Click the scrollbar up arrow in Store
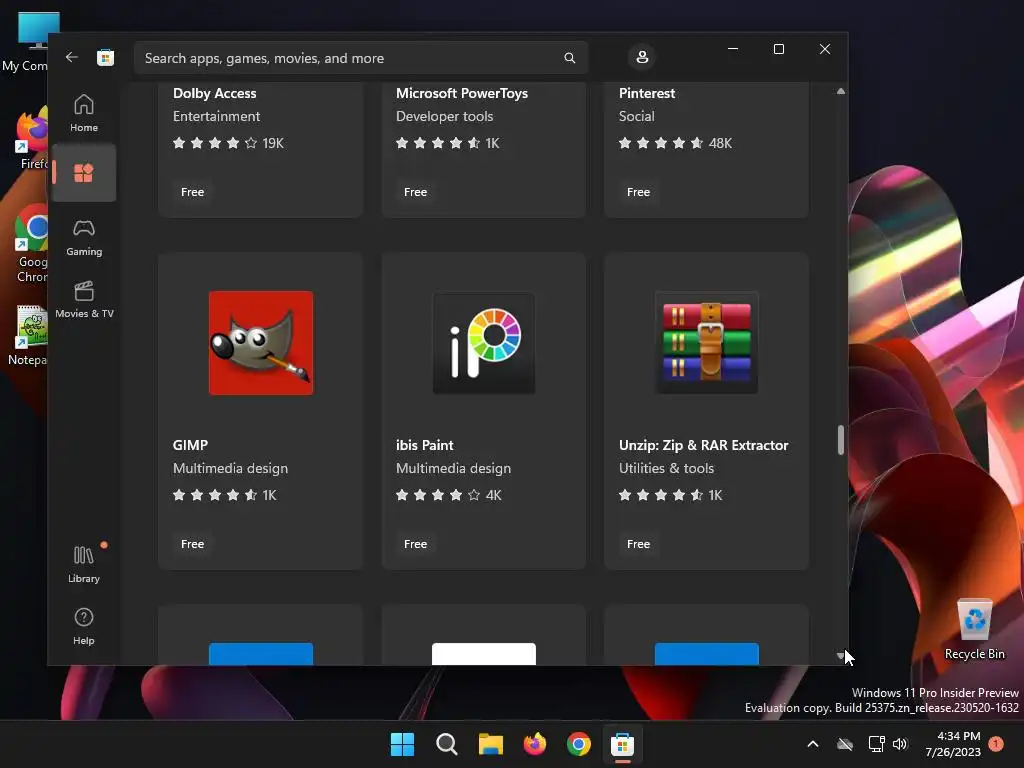 841,91
